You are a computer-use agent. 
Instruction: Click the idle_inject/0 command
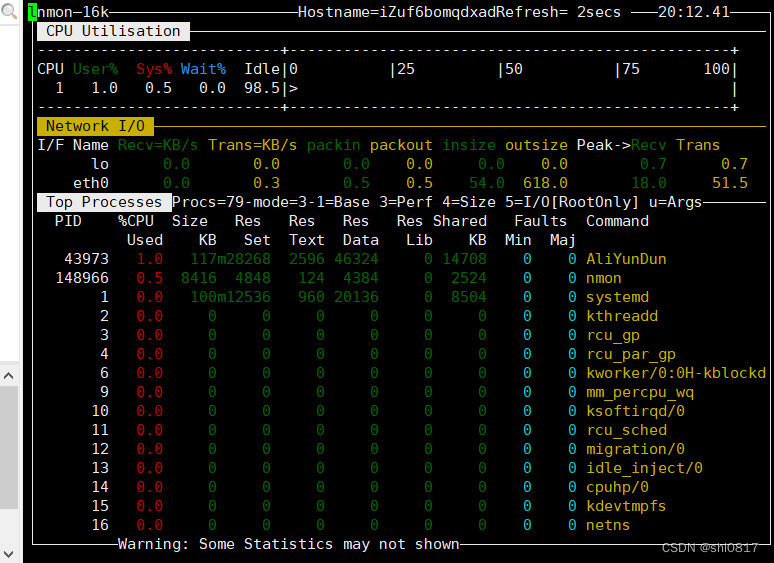point(644,468)
